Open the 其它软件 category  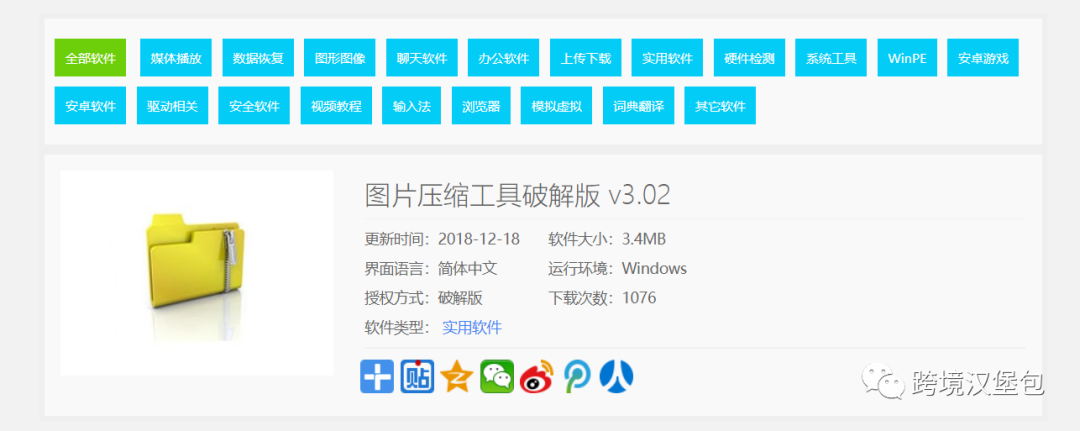[720, 106]
